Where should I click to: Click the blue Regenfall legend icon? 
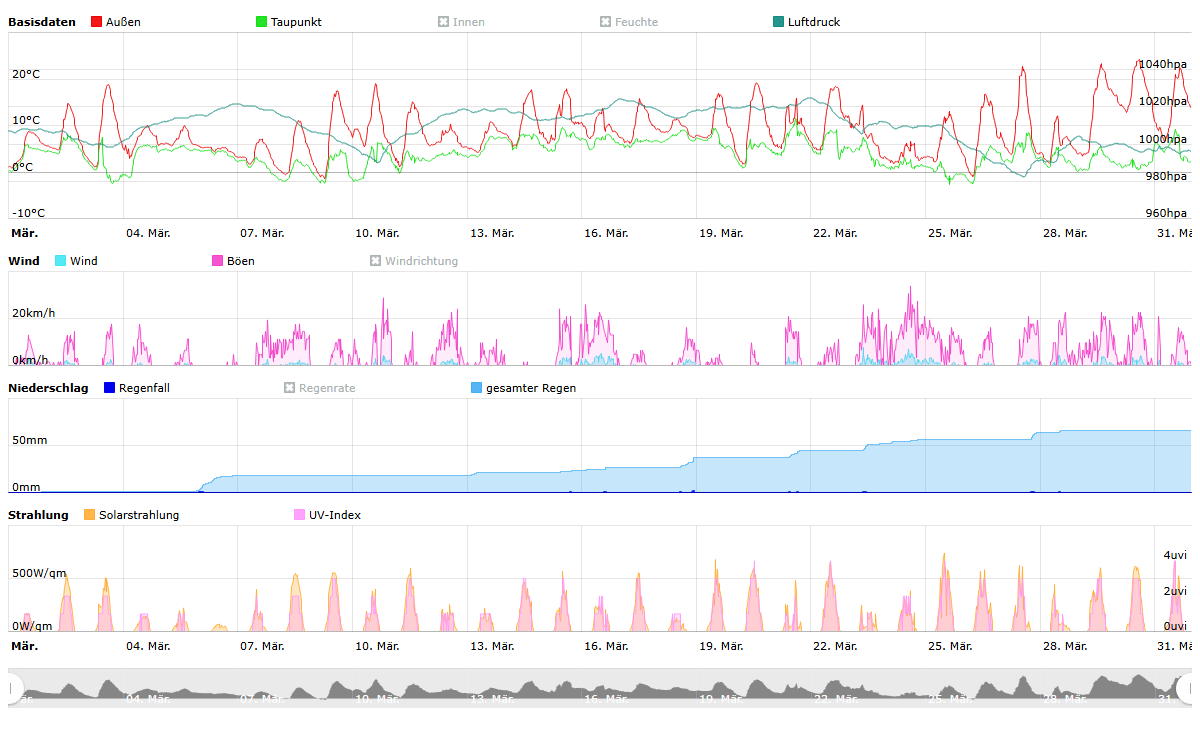[110, 388]
